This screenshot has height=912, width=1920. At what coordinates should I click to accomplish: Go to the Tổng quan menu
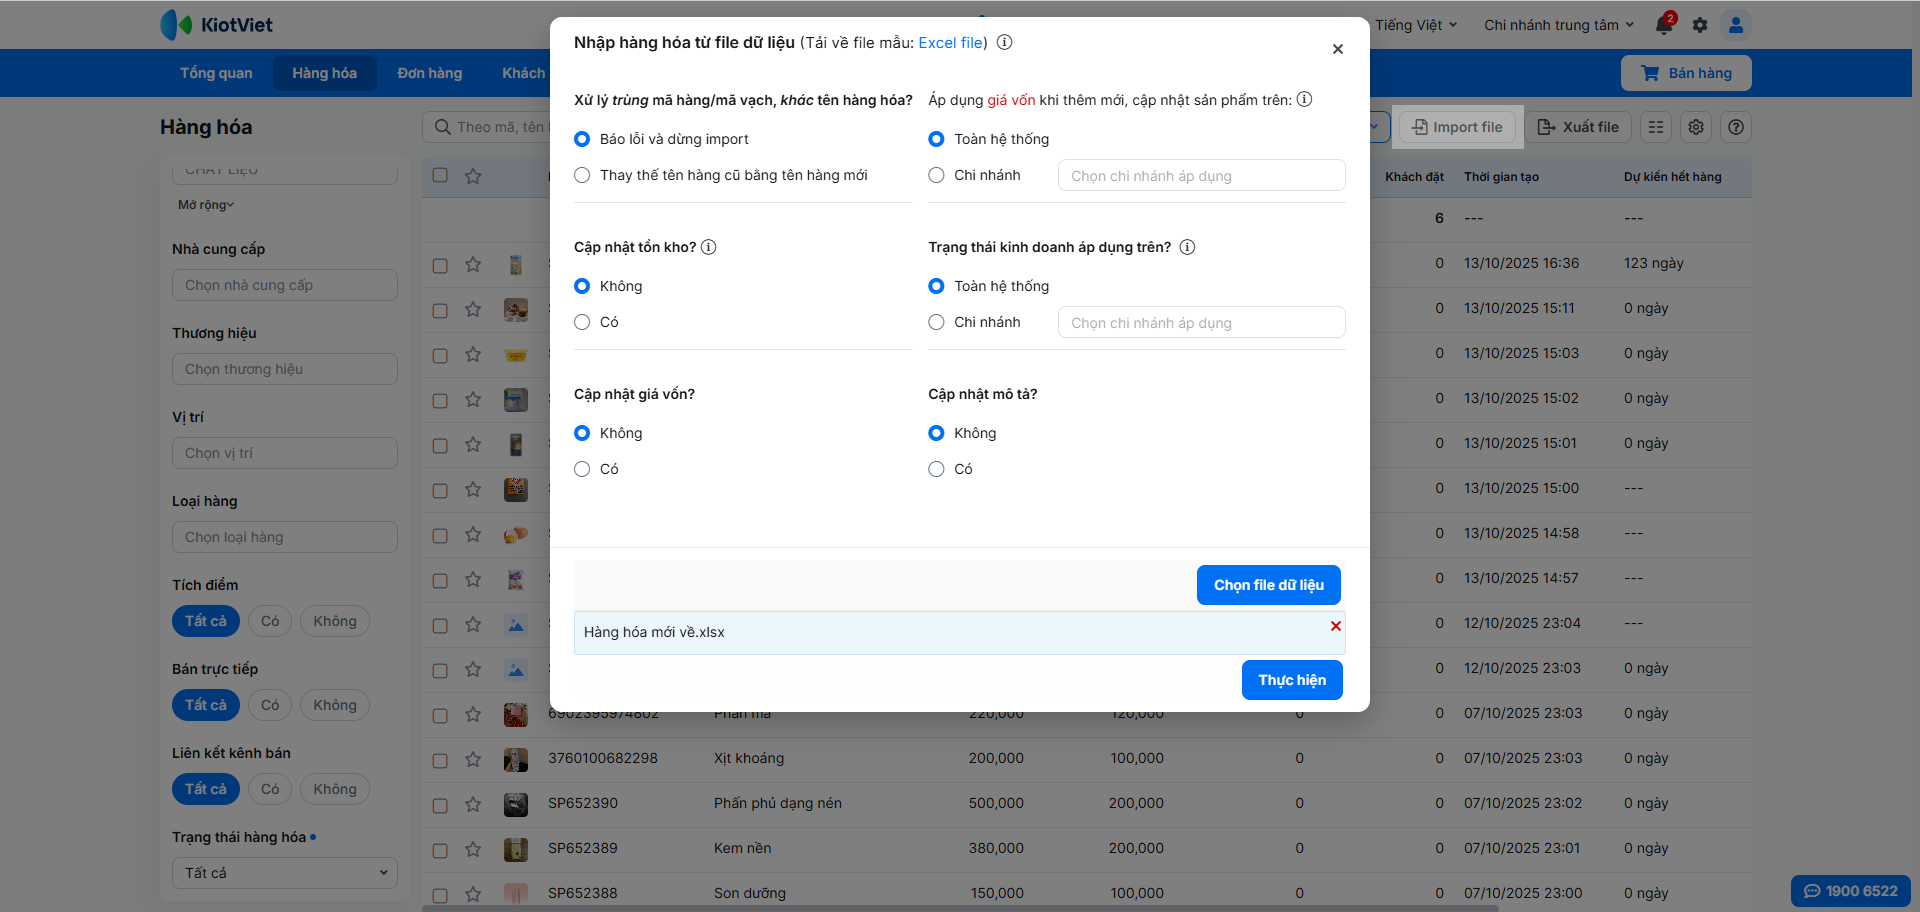coord(216,73)
